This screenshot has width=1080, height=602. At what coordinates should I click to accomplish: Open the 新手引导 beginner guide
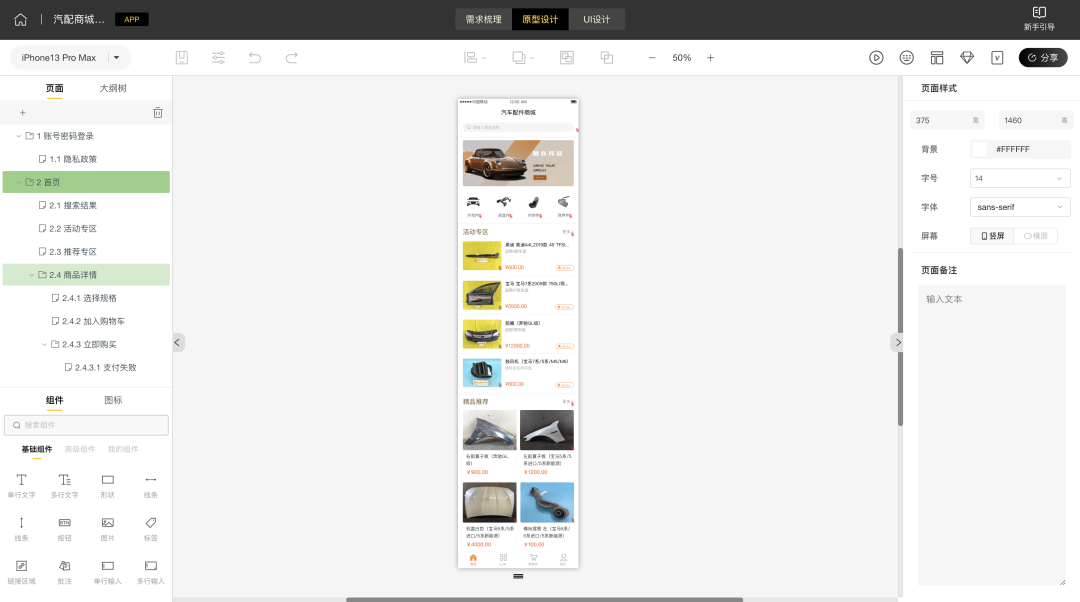click(x=1039, y=19)
